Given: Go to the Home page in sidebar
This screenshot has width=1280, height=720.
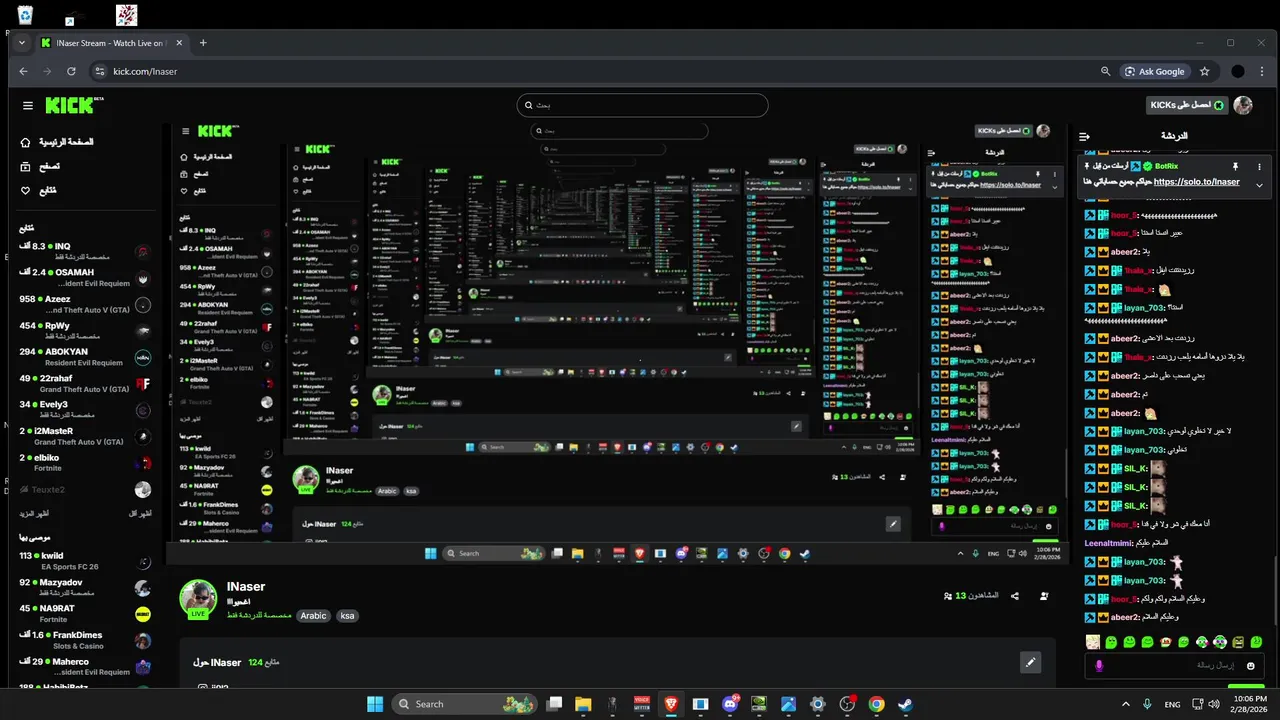Looking at the screenshot, I should point(58,142).
